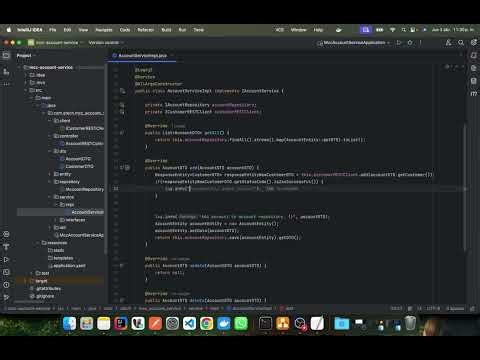Image resolution: width=480 pixels, height=360 pixels.
Task: Select IAccountRepository in the project tree
Action: click(82, 189)
